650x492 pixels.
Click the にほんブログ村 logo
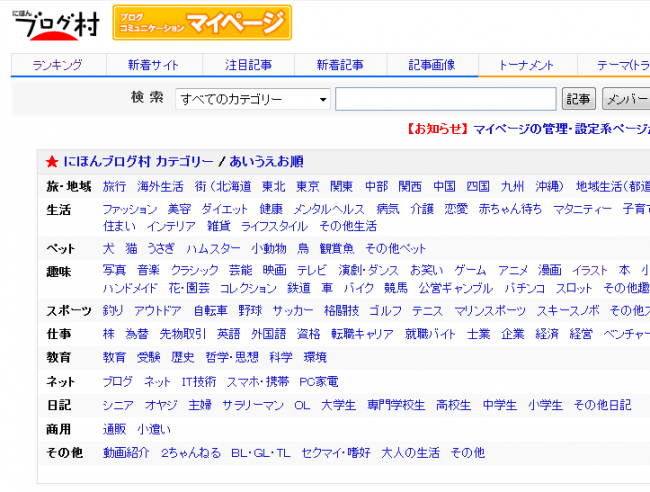pyautogui.click(x=56, y=24)
